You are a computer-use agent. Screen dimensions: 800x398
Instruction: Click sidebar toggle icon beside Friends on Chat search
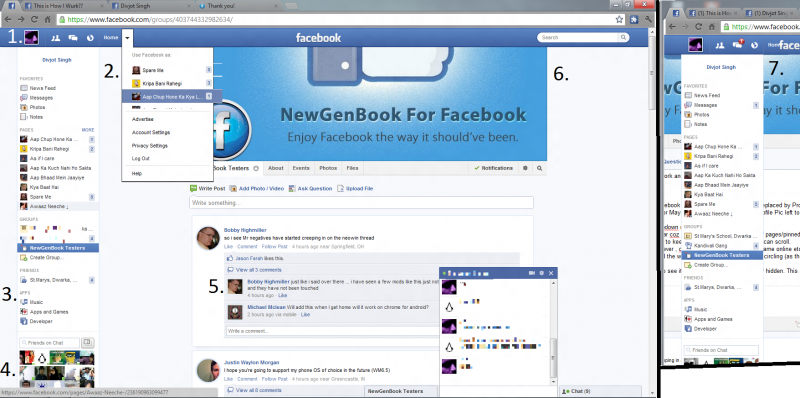[87, 342]
